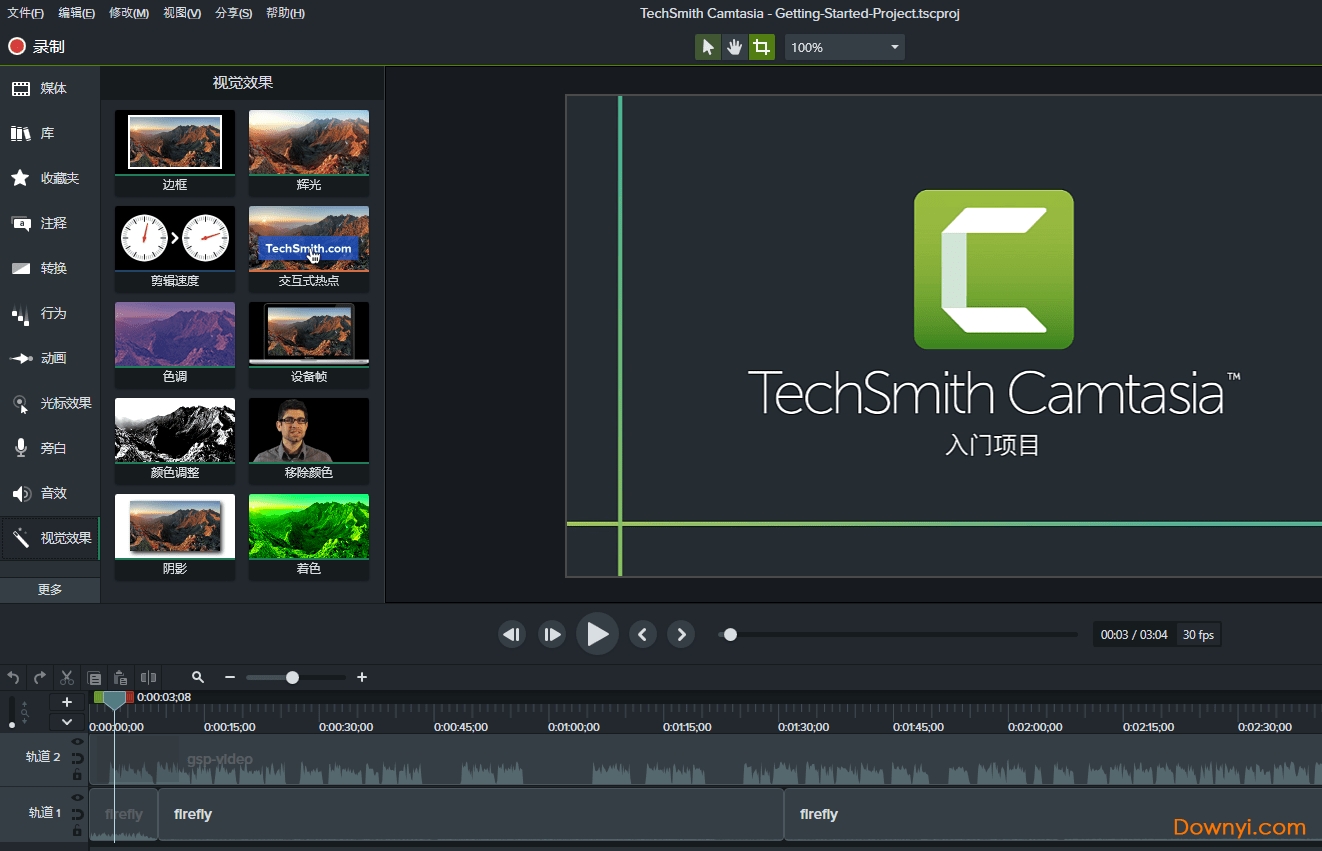Select the Pan hand tool above the canvas
Screen dimensions: 1322x851
tap(735, 46)
